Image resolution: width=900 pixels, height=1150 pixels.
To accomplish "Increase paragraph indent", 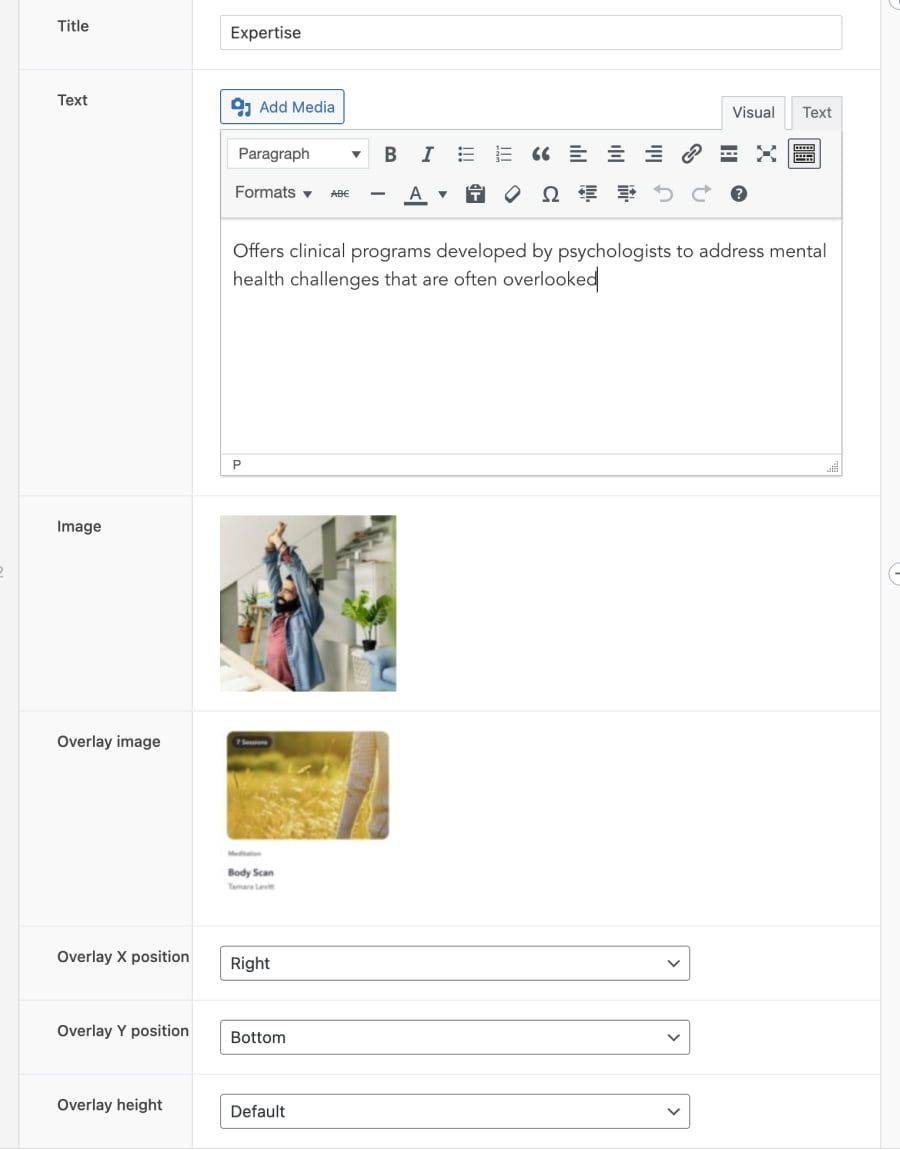I will [x=626, y=194].
